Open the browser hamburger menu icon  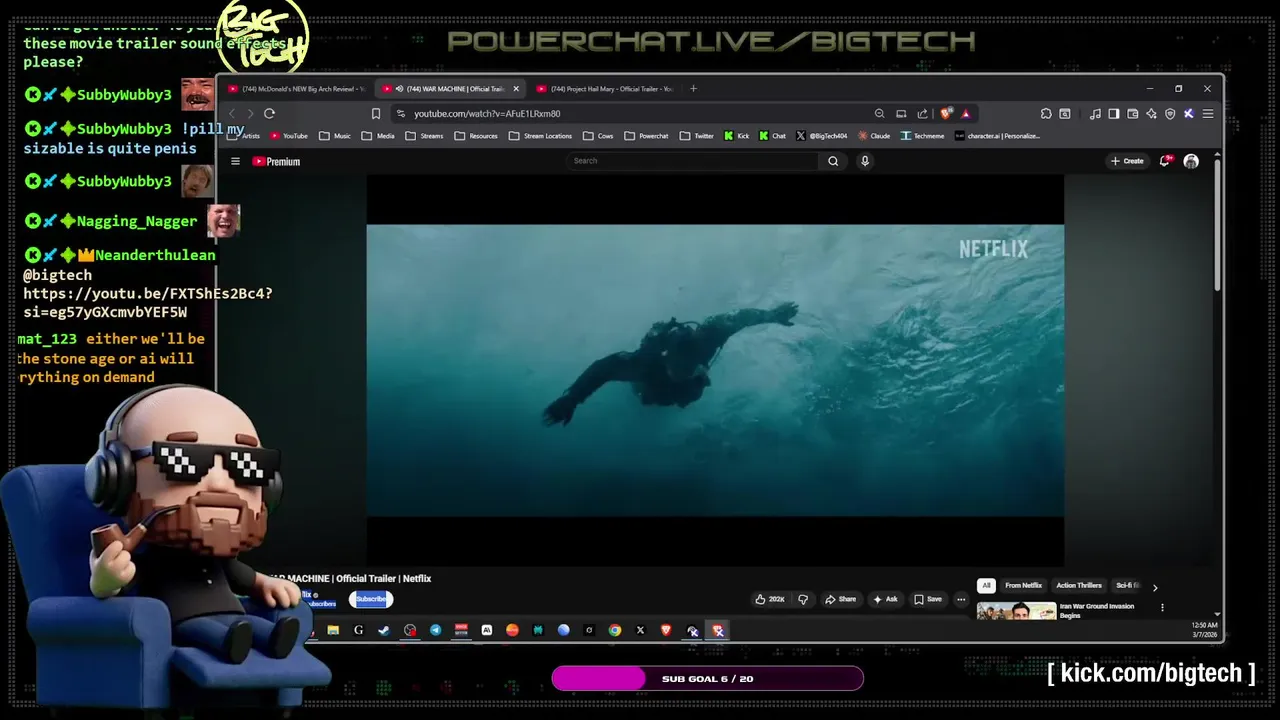(1208, 114)
